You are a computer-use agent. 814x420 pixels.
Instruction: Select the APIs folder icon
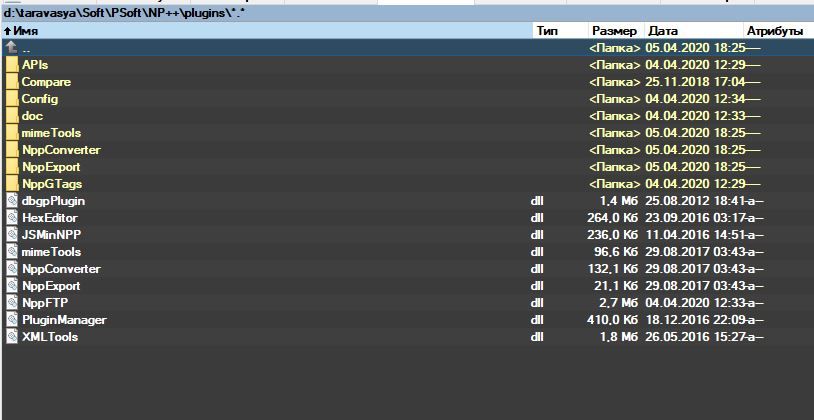[12, 65]
